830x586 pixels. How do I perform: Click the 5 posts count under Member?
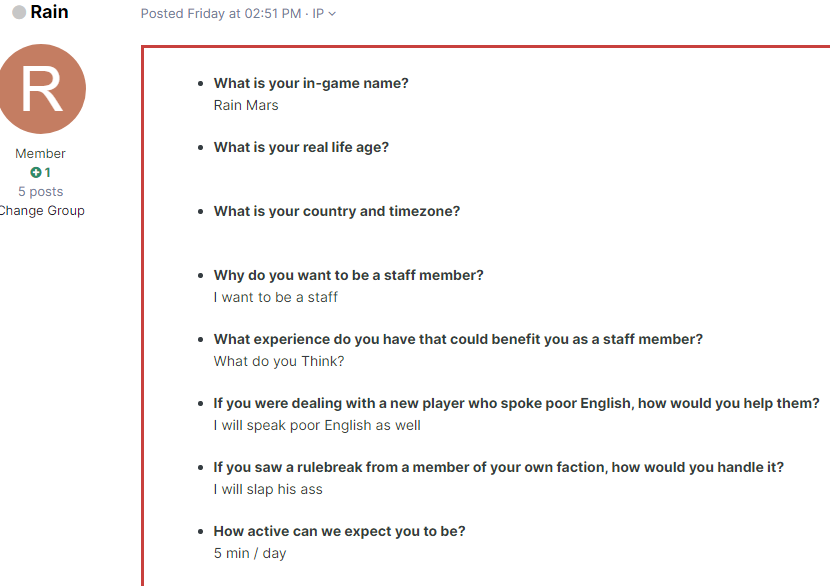41,192
